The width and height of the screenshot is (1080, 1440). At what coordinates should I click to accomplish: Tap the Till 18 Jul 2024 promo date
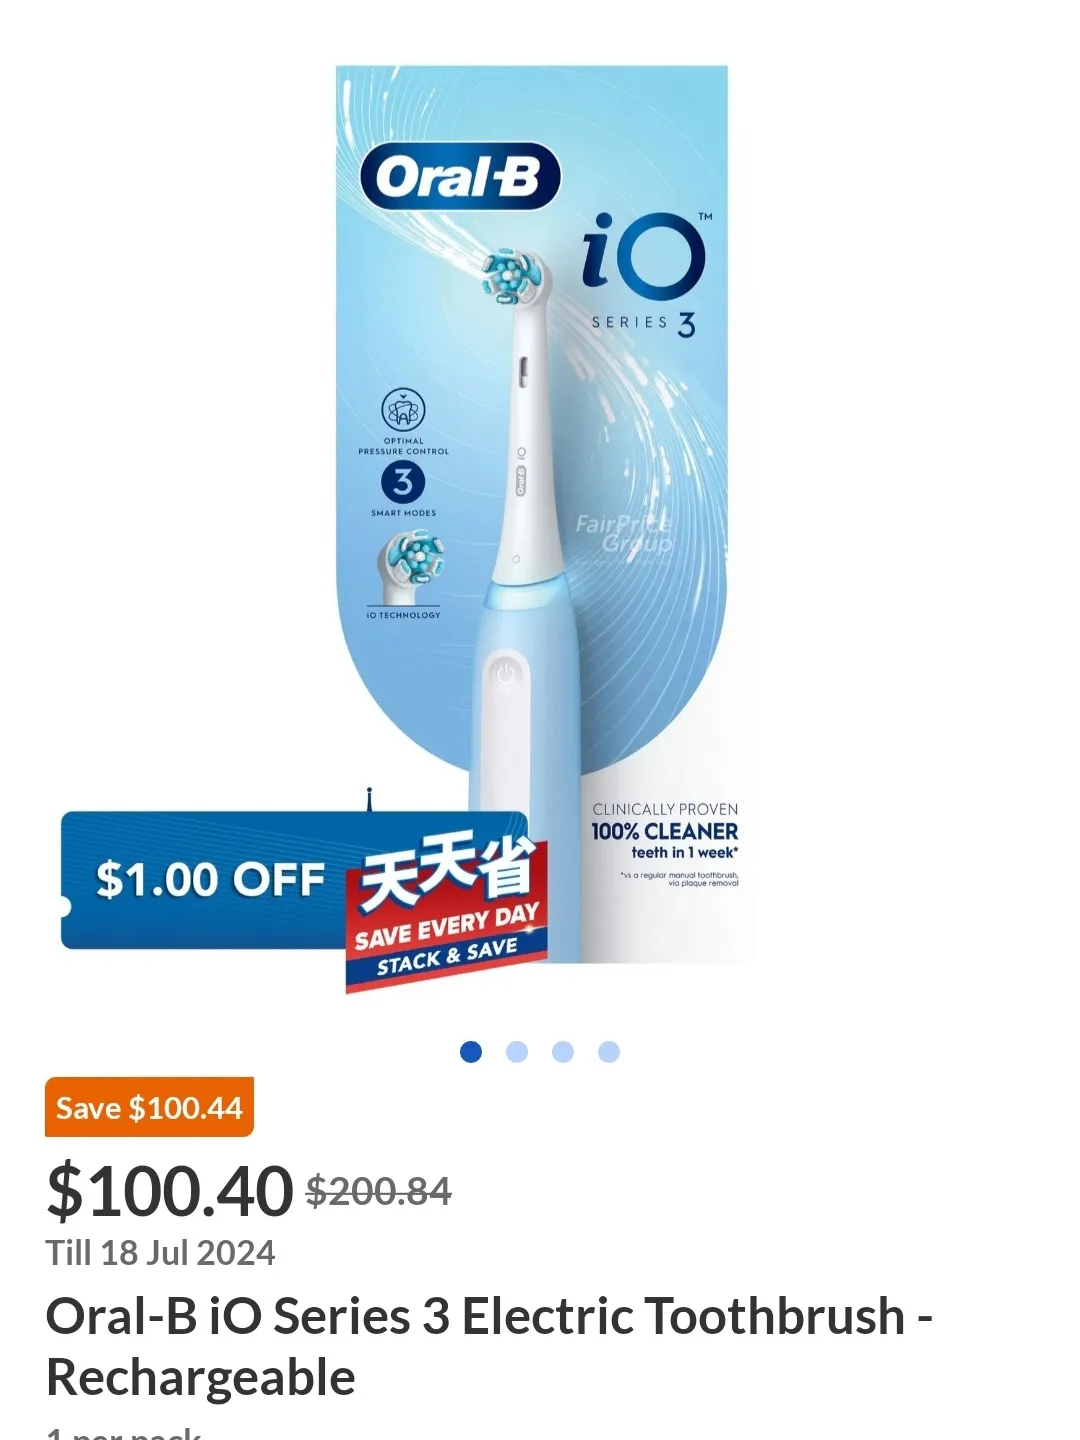160,1253
